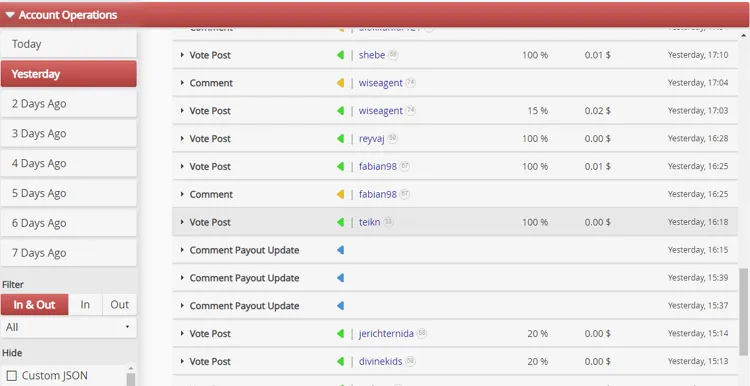Click the timestamp Yesterday, 15:13

pyautogui.click(x=698, y=361)
